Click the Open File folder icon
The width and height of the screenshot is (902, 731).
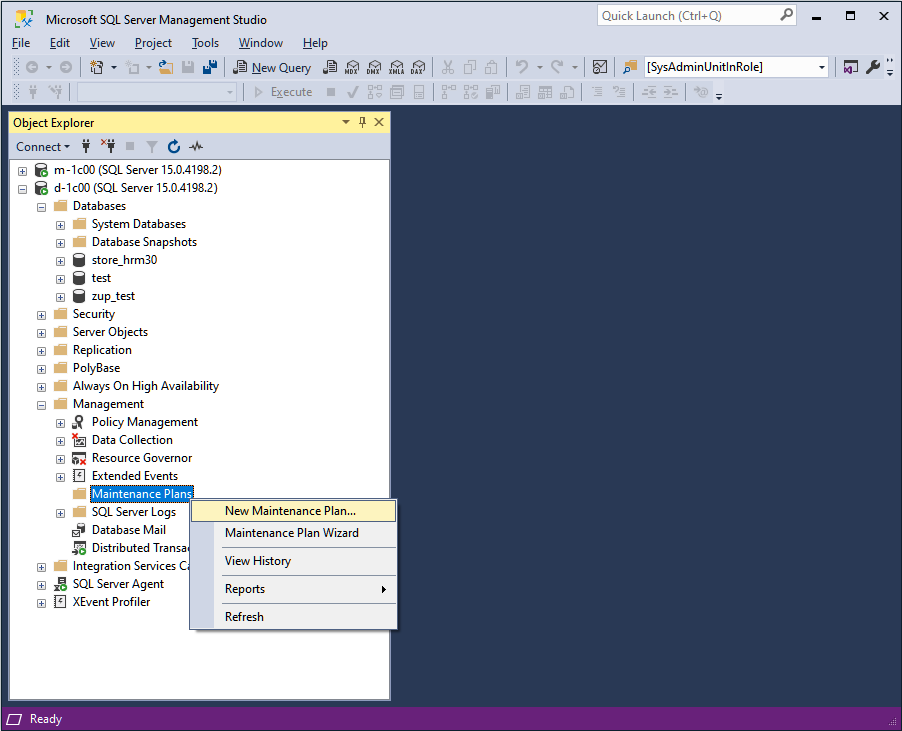166,67
